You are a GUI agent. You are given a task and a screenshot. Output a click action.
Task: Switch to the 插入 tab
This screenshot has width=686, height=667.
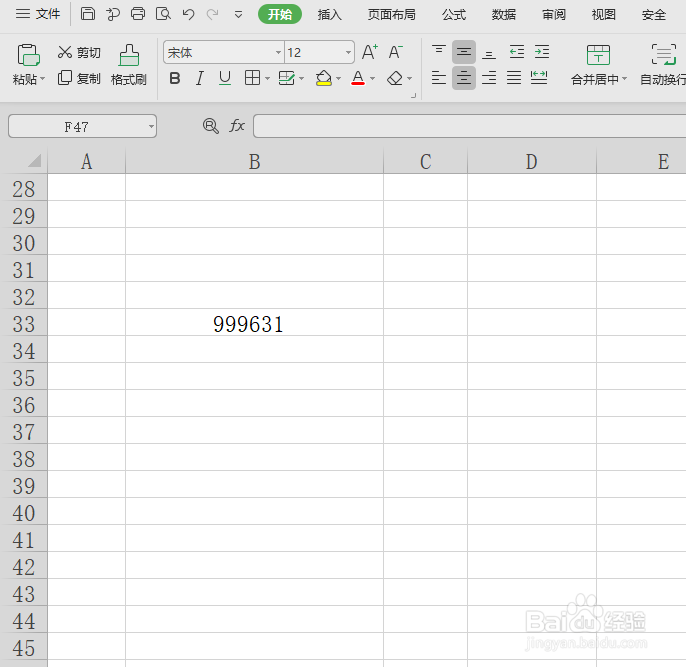pos(329,14)
